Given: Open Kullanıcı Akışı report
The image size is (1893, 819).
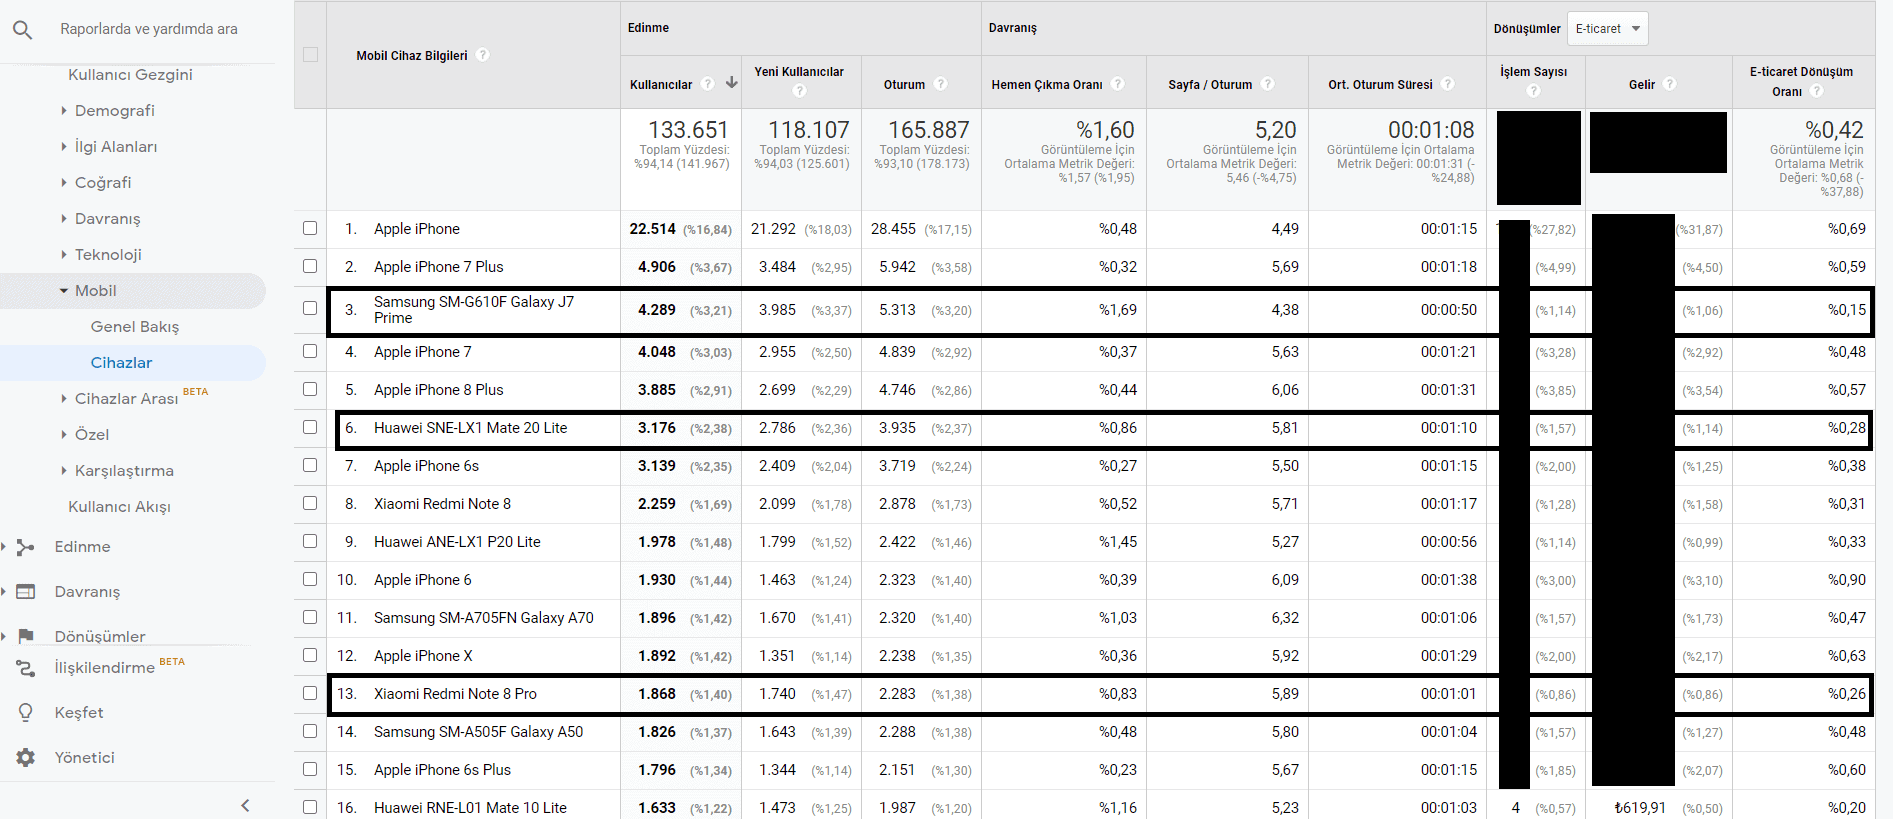Looking at the screenshot, I should (119, 507).
